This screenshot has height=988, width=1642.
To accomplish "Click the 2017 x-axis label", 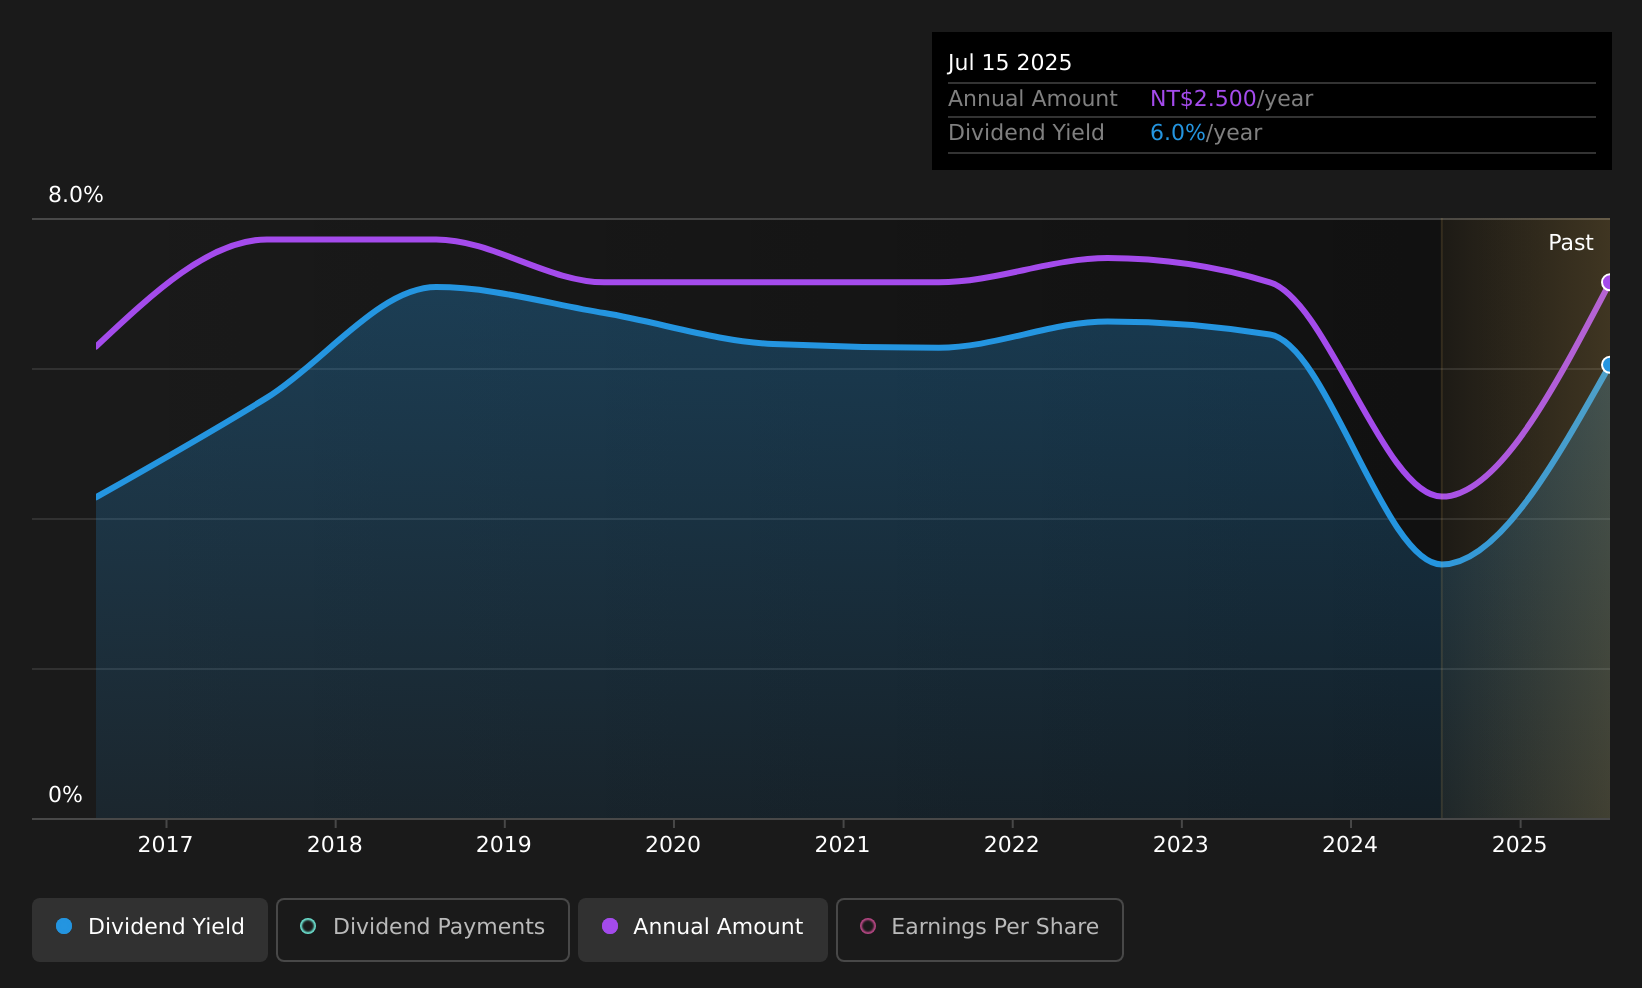I will pyautogui.click(x=165, y=845).
